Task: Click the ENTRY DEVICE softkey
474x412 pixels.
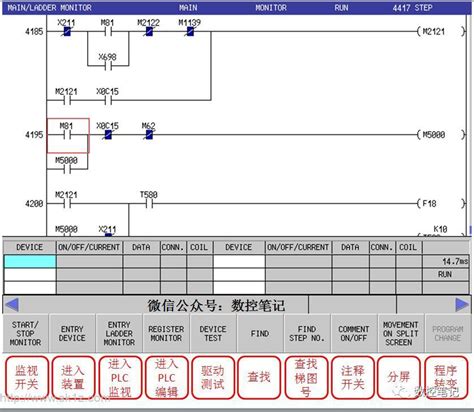Action: (72, 333)
